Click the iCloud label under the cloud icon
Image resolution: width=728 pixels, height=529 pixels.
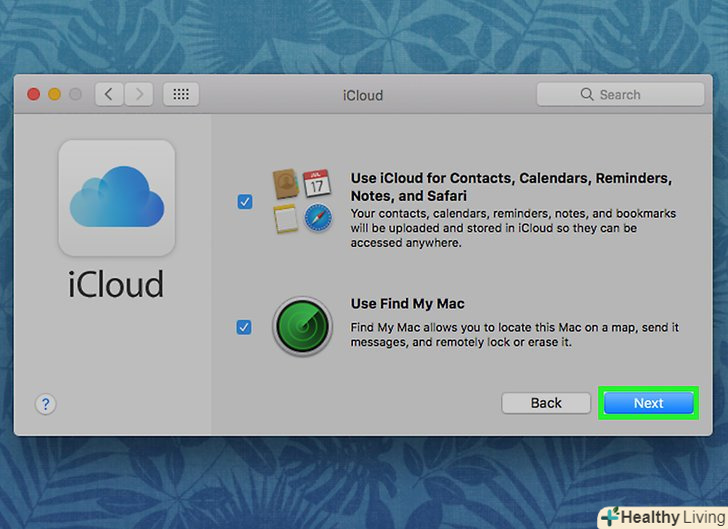116,284
